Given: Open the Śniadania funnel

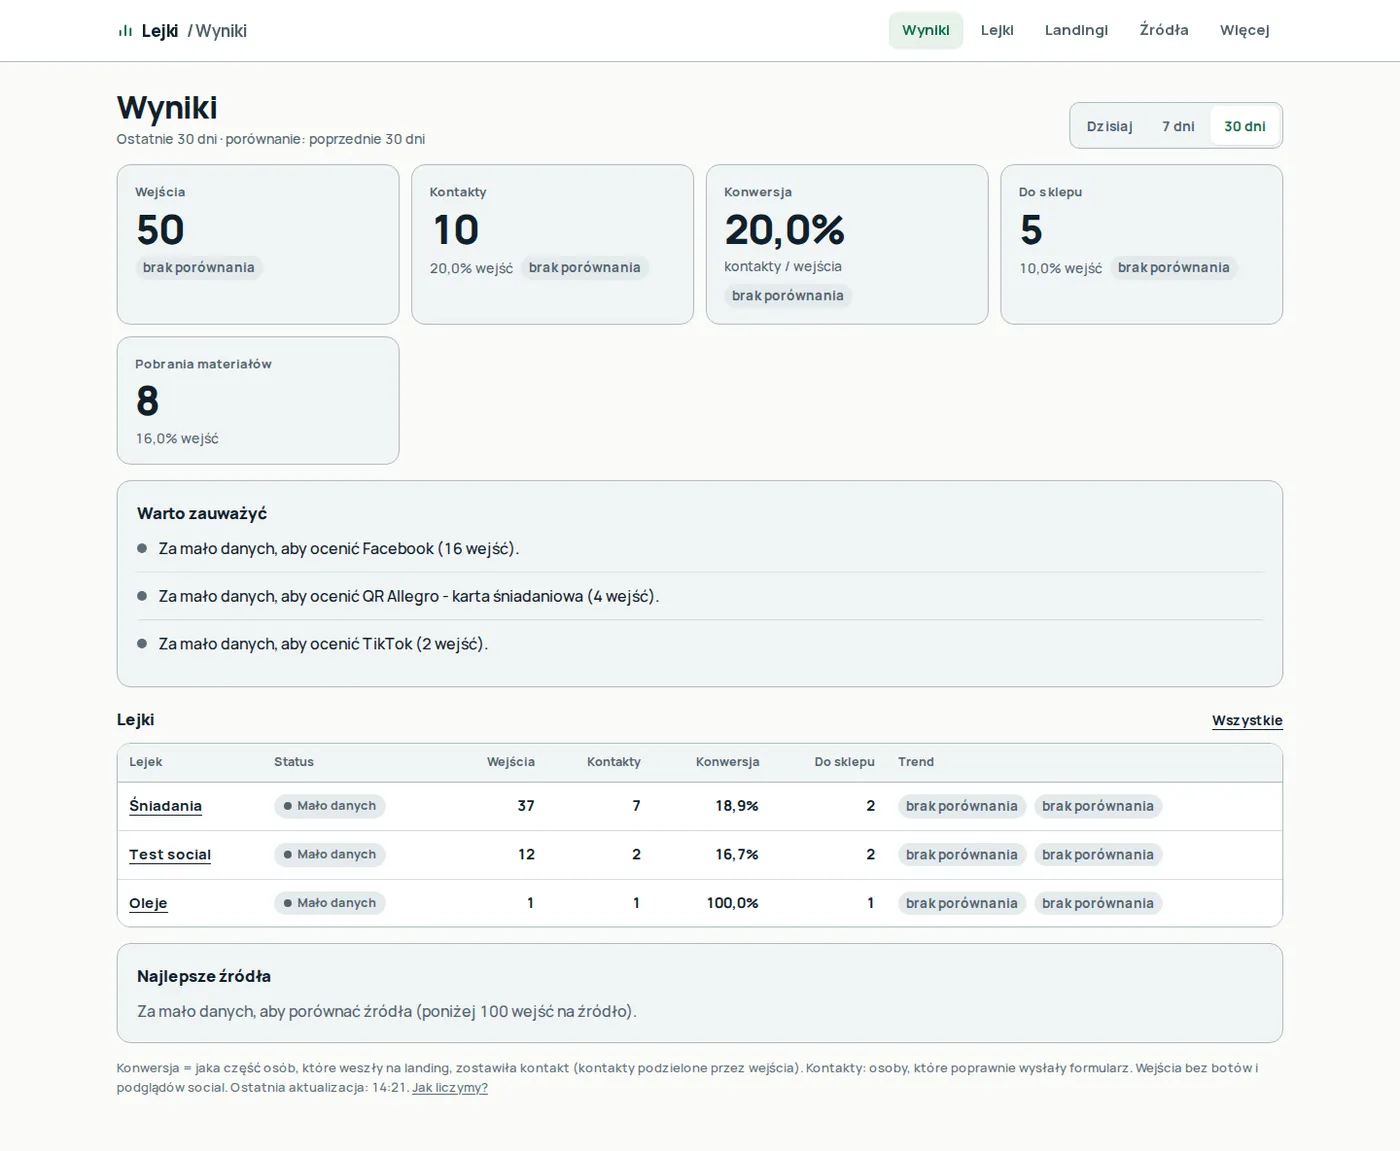Looking at the screenshot, I should click(165, 806).
